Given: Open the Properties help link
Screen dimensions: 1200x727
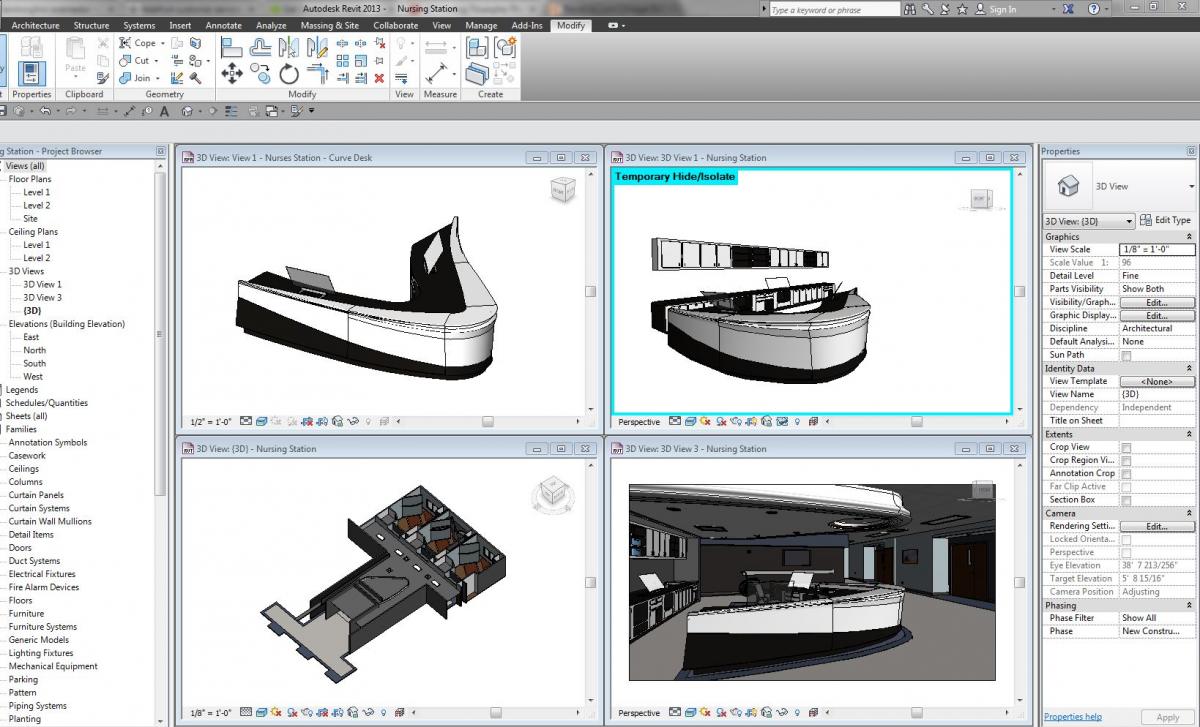Looking at the screenshot, I should [1072, 716].
